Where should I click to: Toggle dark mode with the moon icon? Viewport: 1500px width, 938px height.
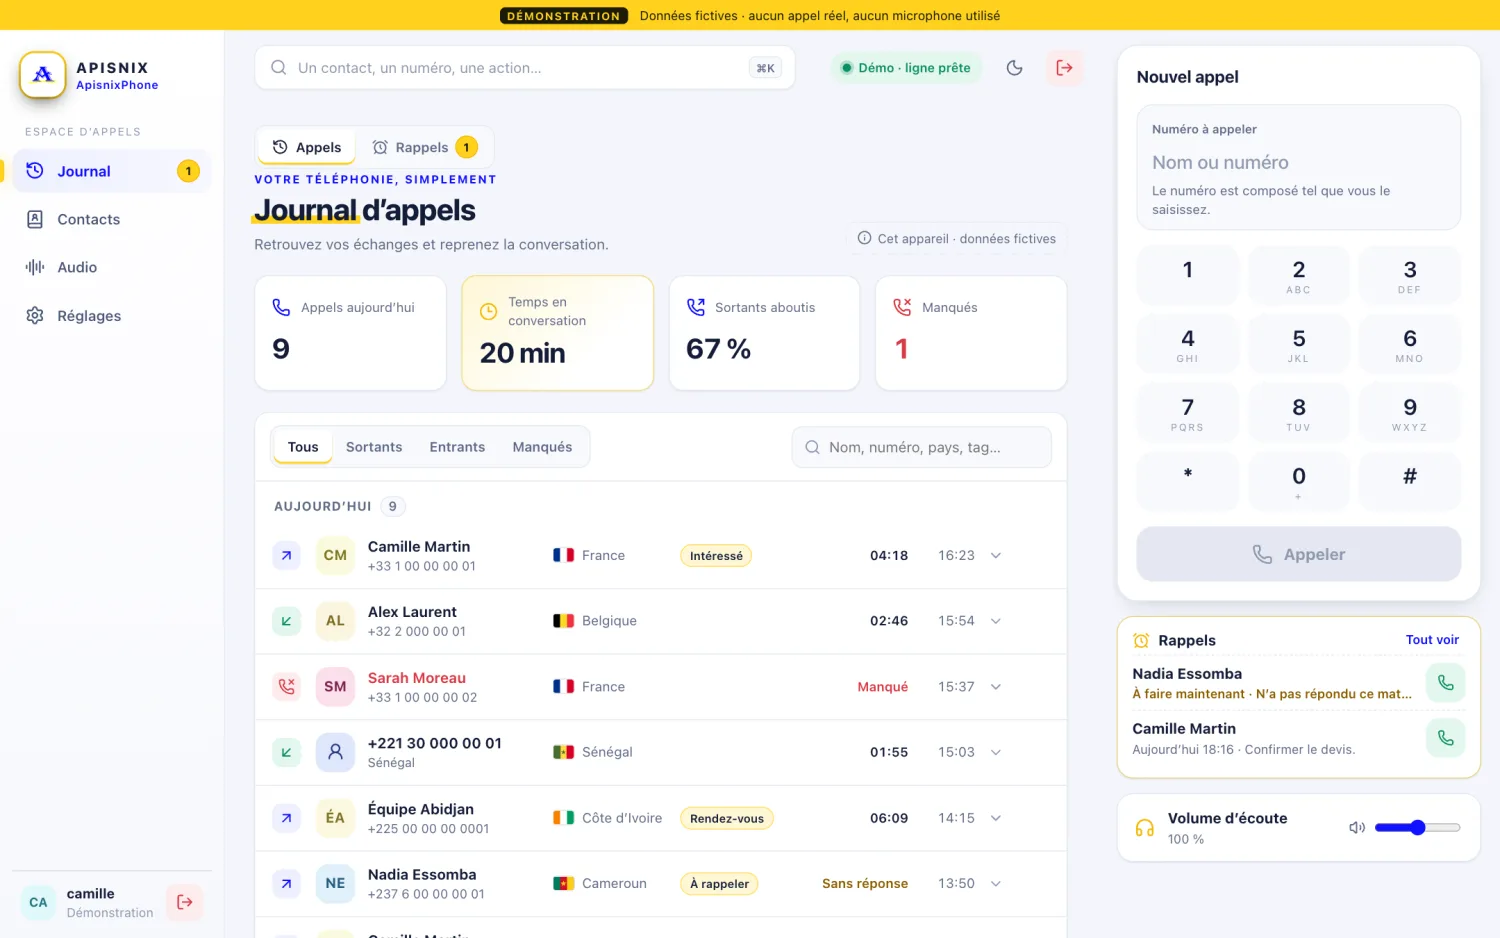(1014, 68)
